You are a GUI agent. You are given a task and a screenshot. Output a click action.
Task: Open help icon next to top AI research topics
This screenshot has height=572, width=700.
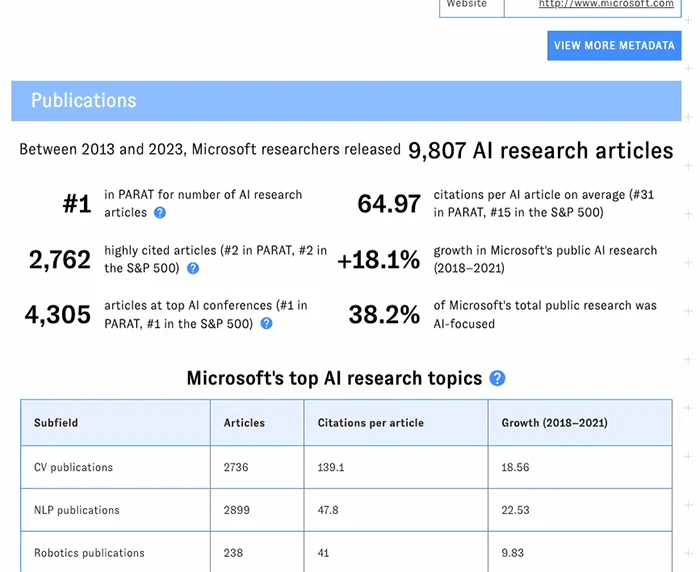pos(497,379)
